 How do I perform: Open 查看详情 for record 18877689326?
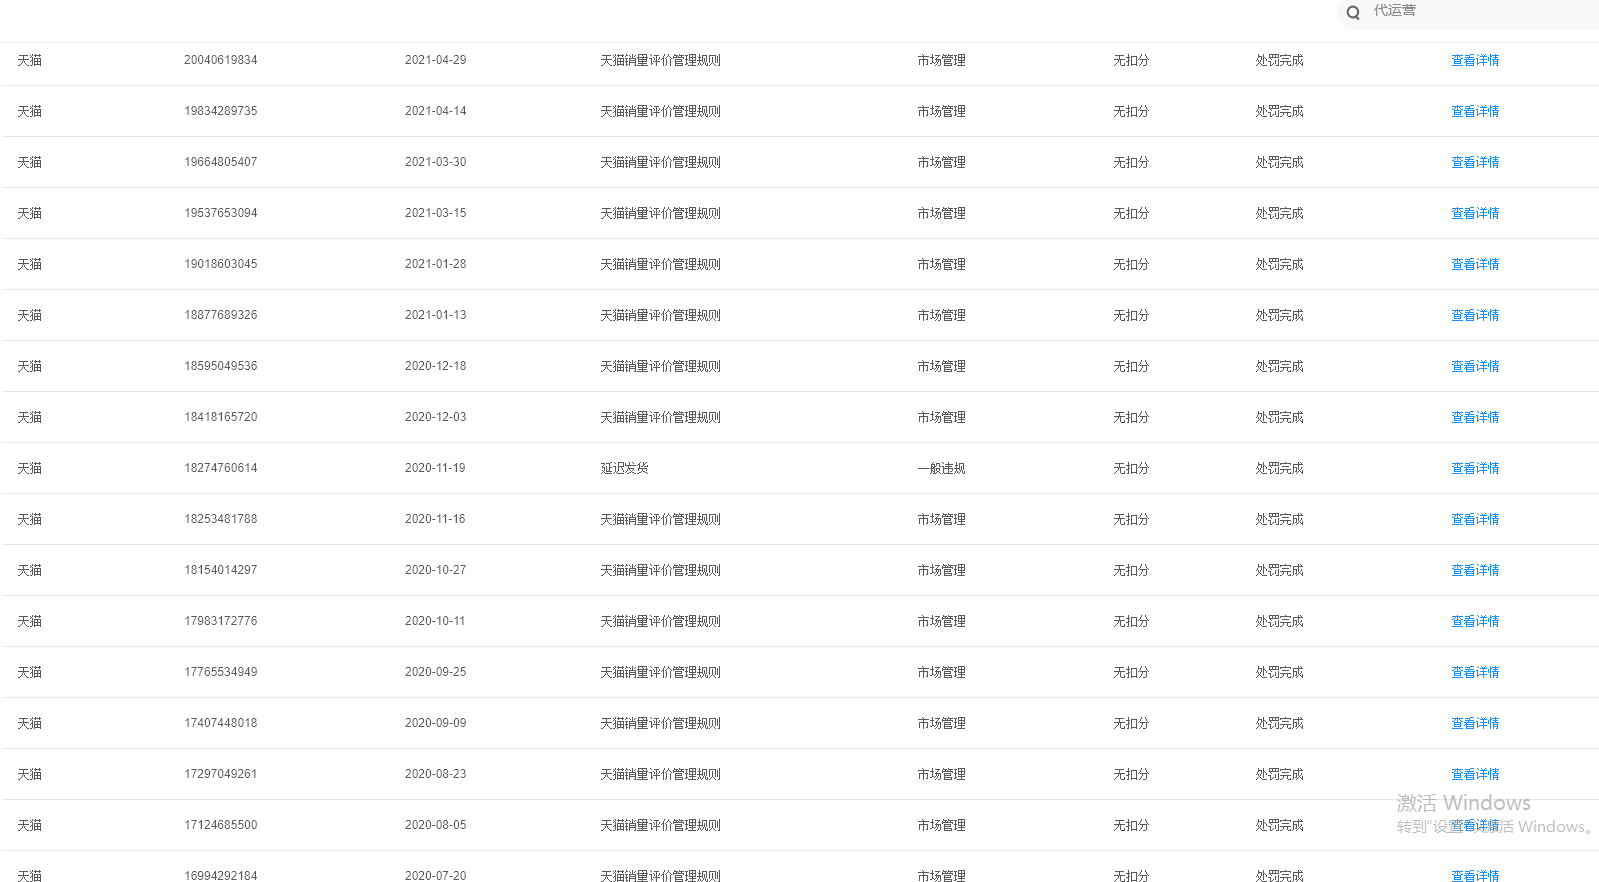pyautogui.click(x=1475, y=315)
